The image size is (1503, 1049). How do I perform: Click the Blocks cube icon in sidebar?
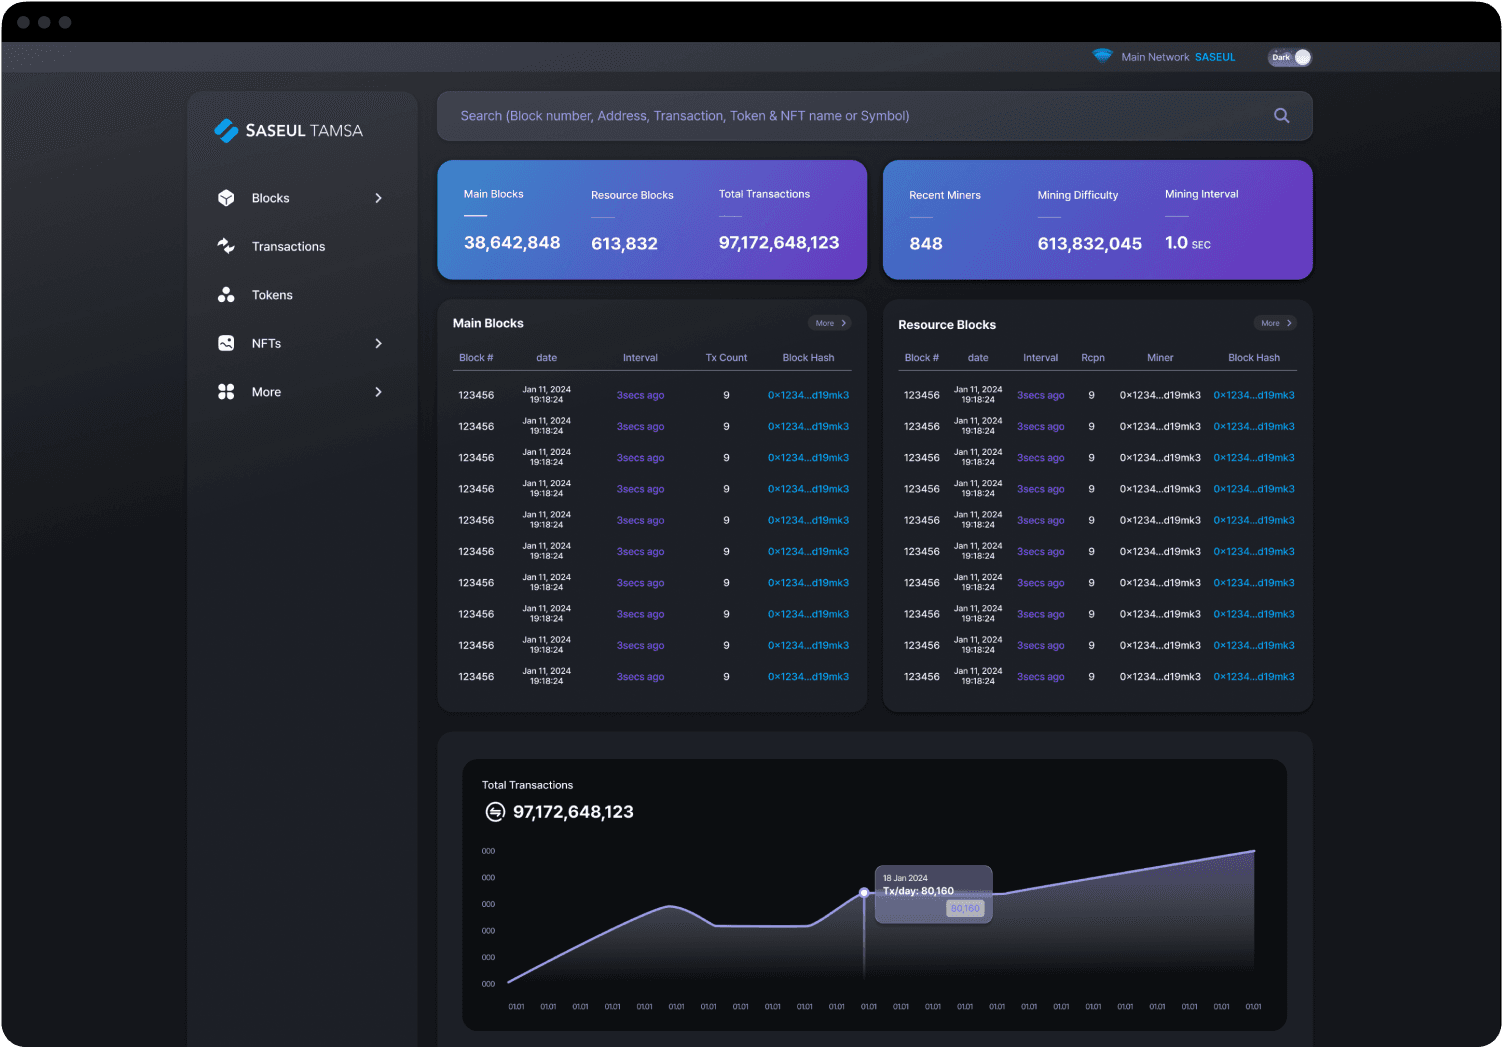(x=226, y=198)
